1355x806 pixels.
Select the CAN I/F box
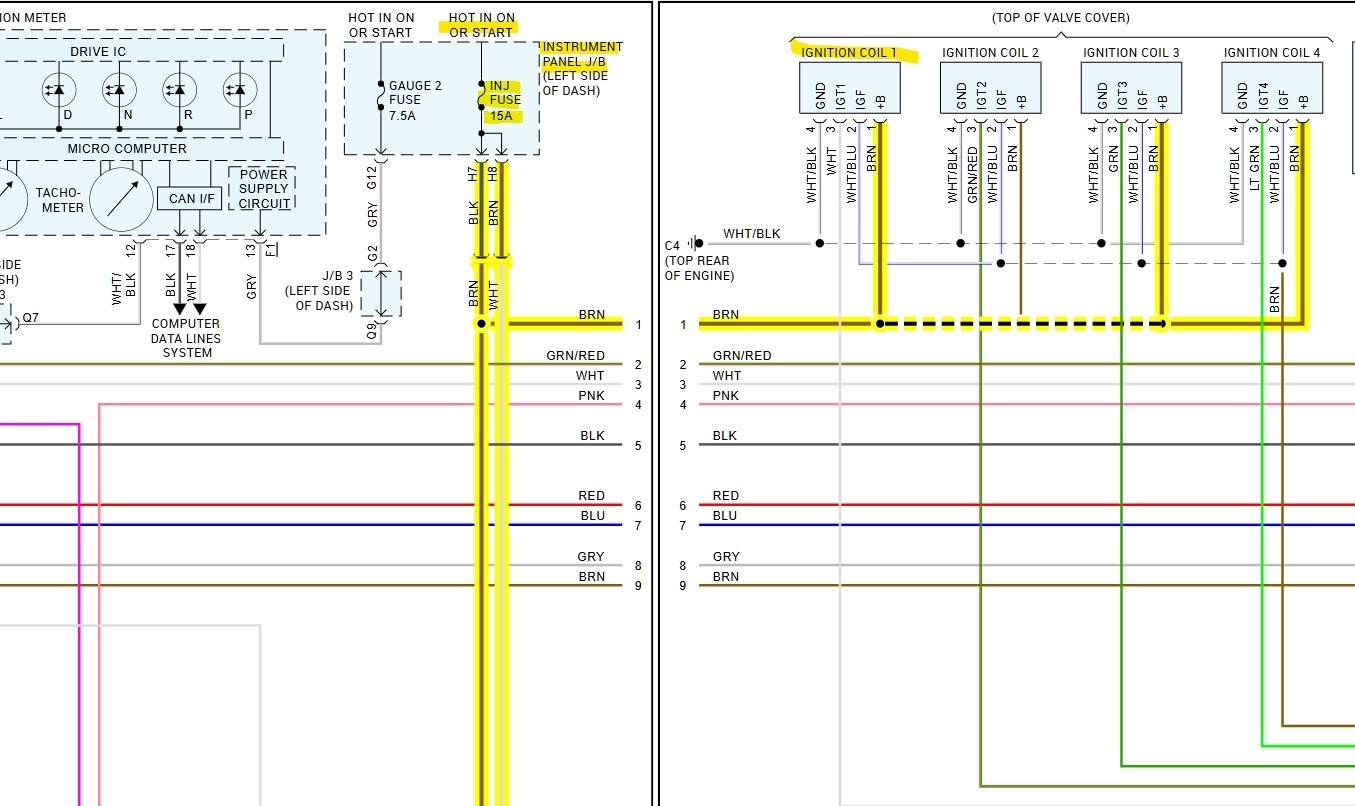(x=190, y=198)
